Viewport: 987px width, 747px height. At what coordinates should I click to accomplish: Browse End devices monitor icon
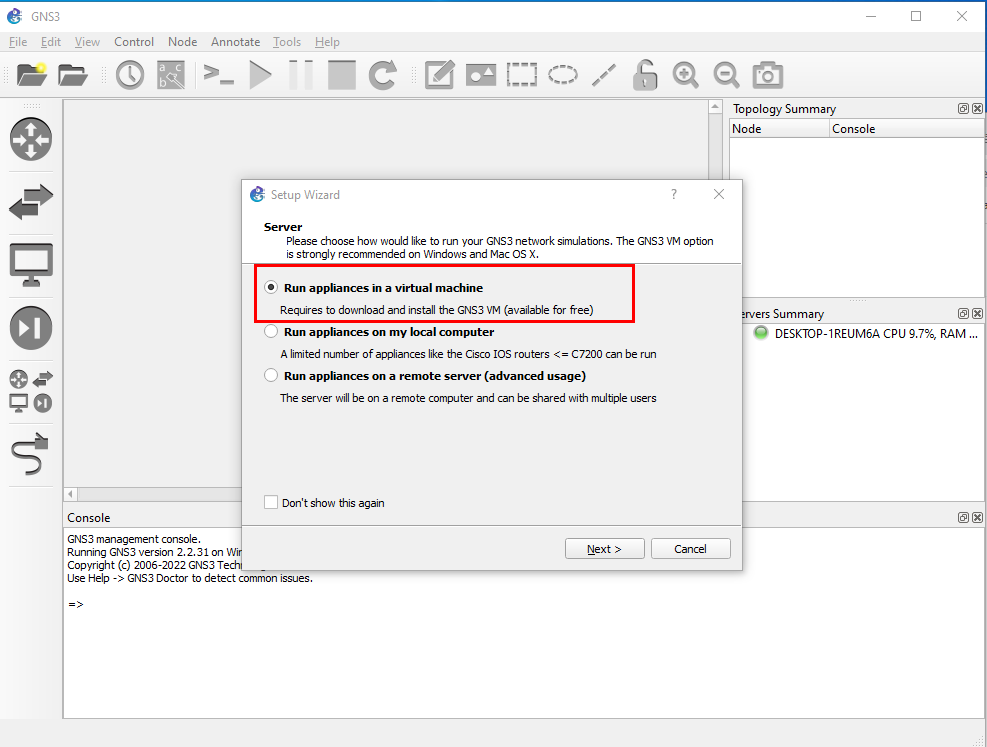[x=31, y=264]
